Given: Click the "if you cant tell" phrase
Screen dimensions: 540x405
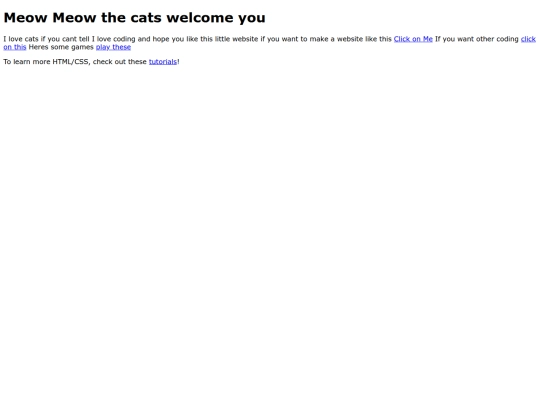Looking at the screenshot, I should [65, 39].
